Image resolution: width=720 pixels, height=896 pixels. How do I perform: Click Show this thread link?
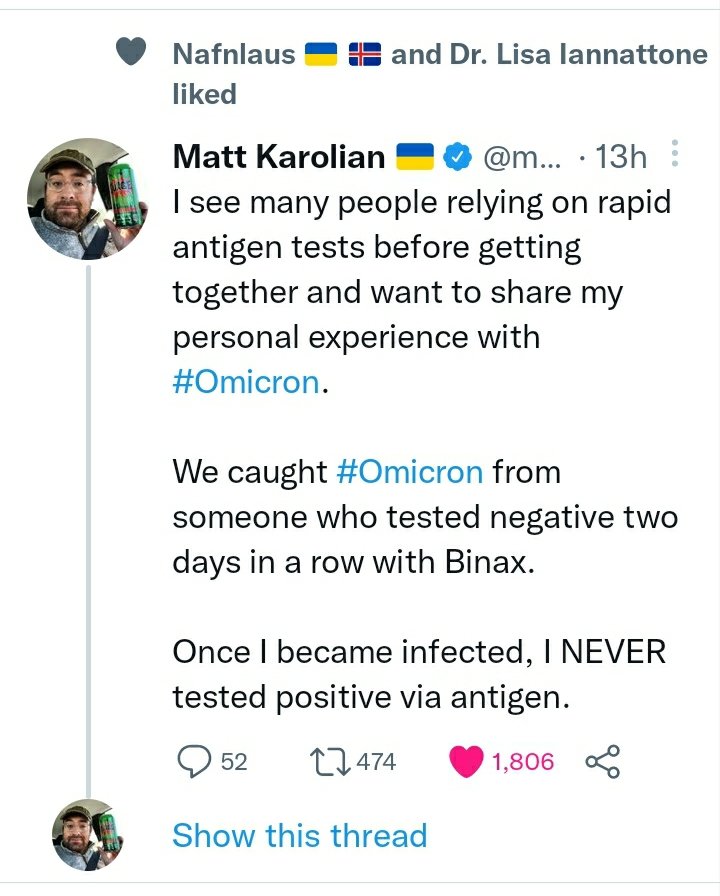pyautogui.click(x=299, y=835)
